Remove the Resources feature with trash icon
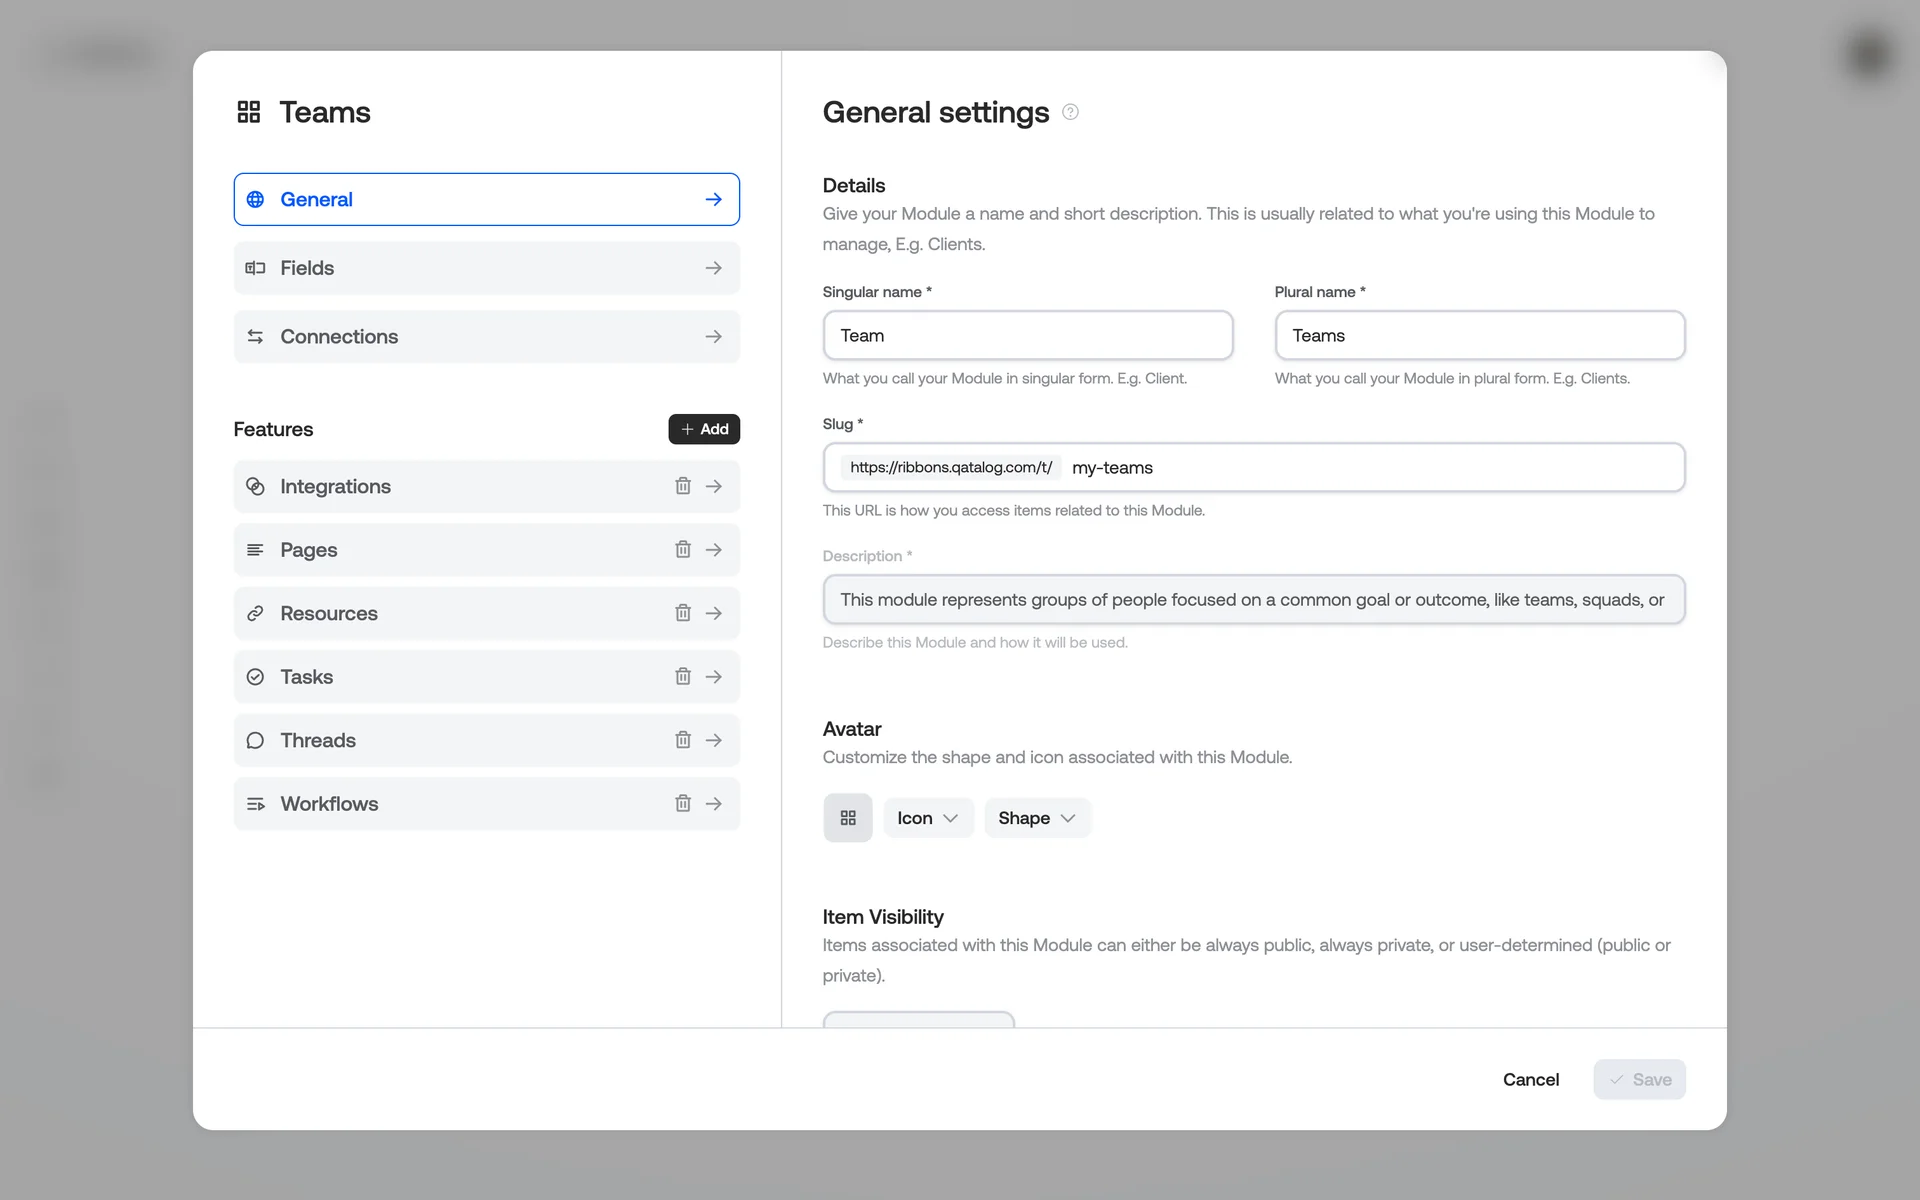1920x1200 pixels. pyautogui.click(x=682, y=613)
